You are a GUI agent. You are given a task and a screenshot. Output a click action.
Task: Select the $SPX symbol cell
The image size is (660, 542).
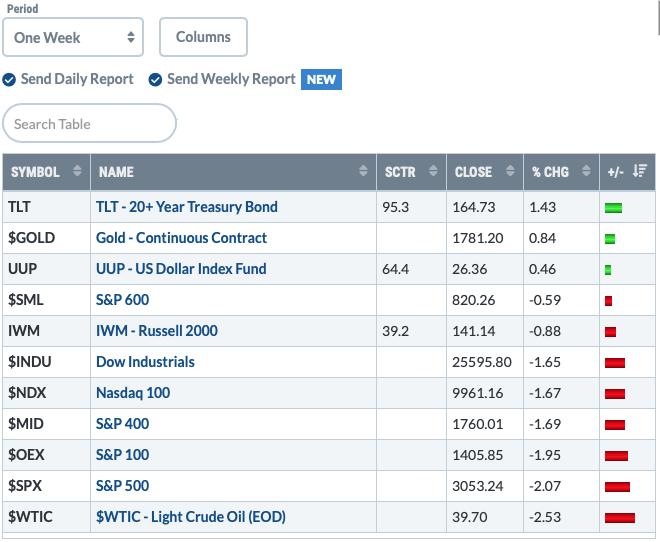pos(46,486)
